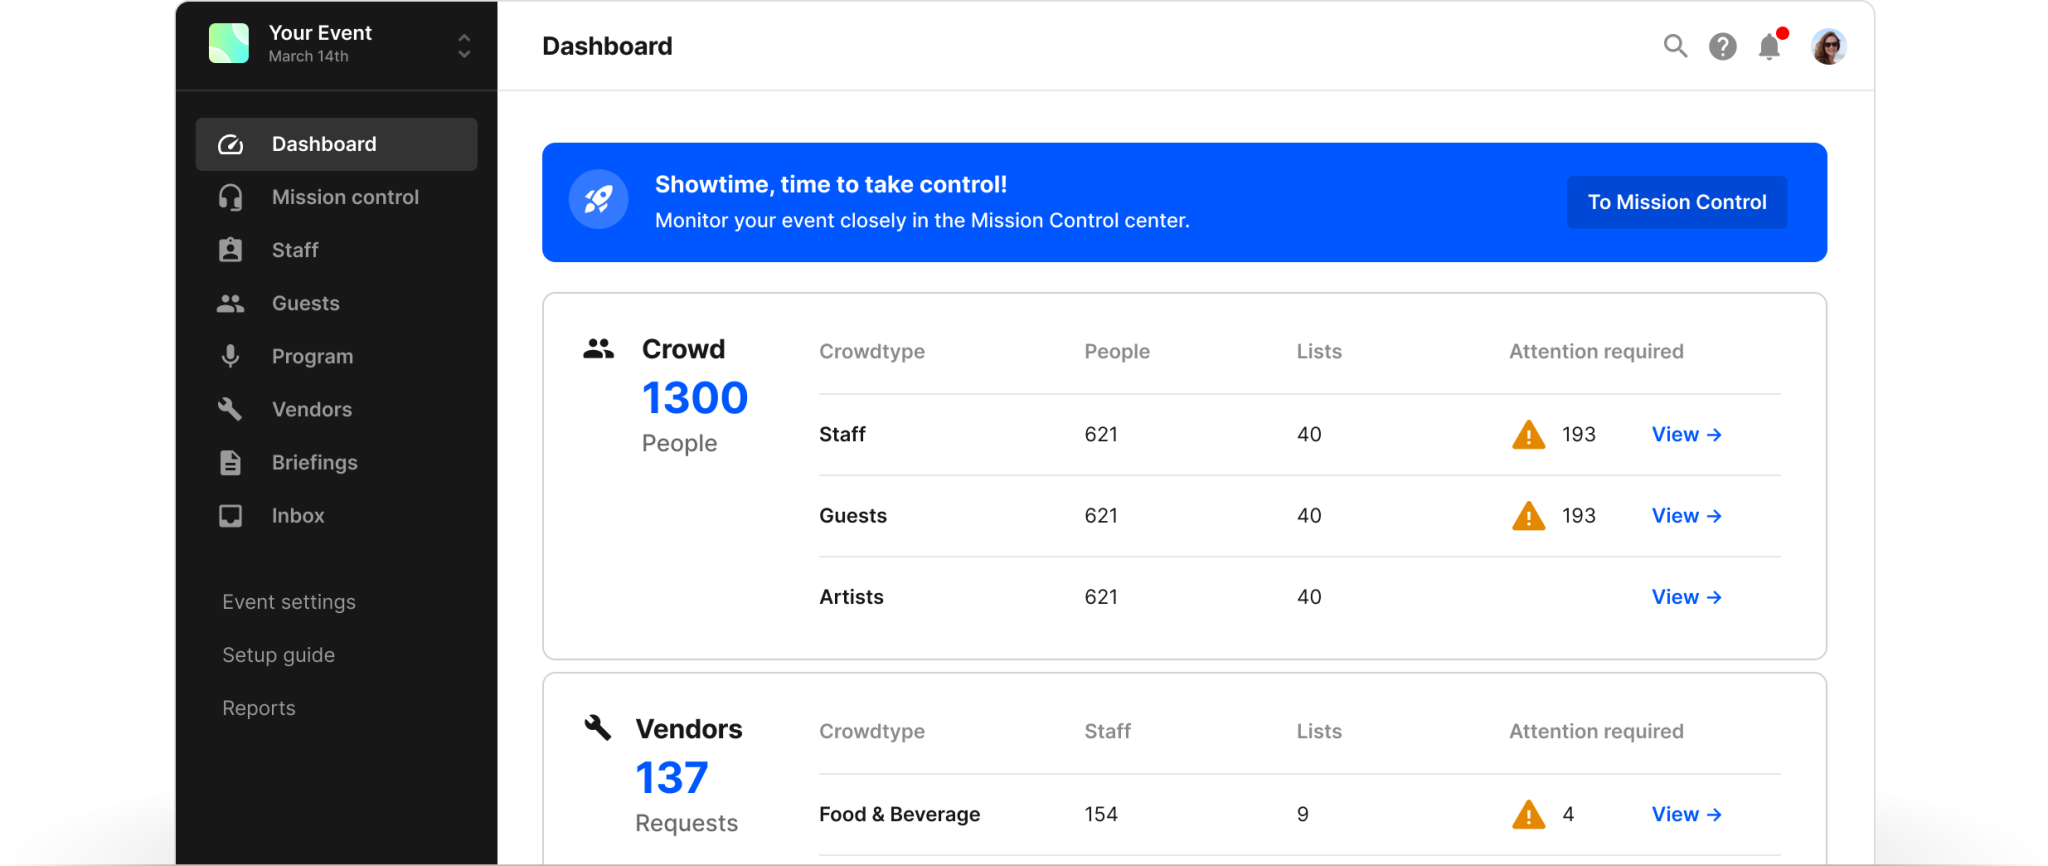Go to Reports in sidebar
2048x866 pixels.
tap(259, 708)
